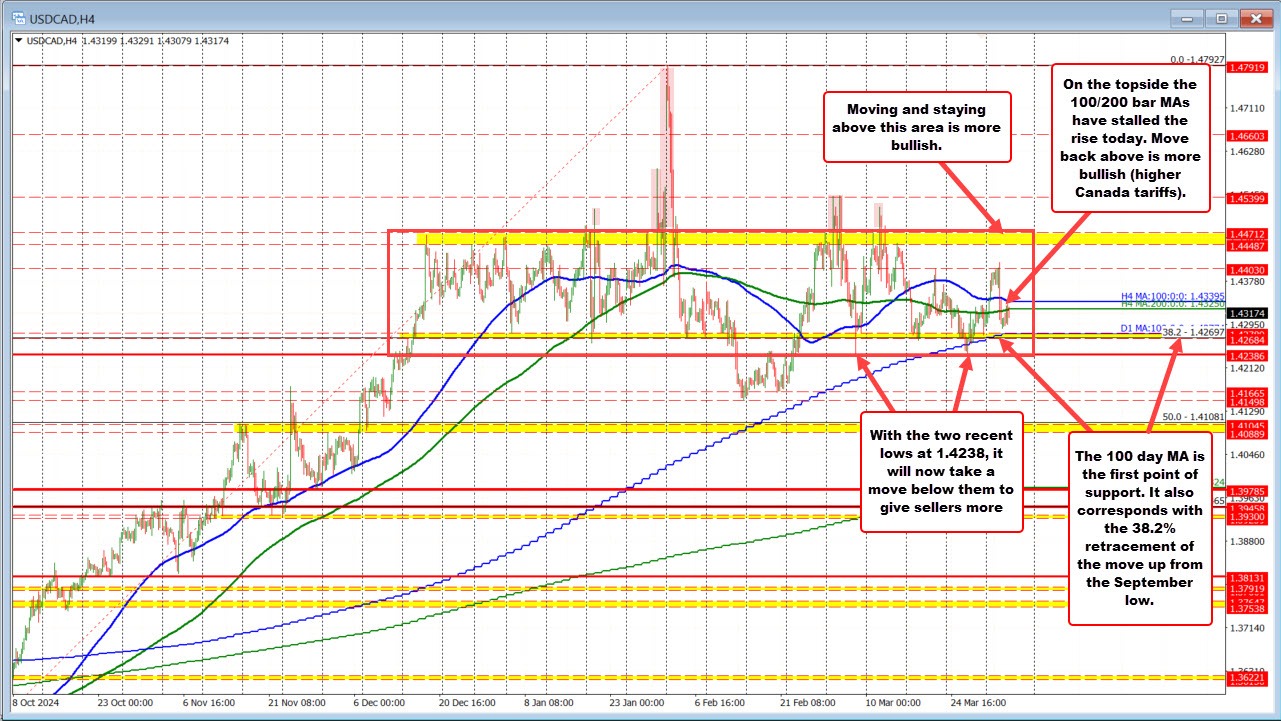1281x721 pixels.
Task: Click the Fibonacci label 38.2 - 1.42697
Action: [1191, 330]
